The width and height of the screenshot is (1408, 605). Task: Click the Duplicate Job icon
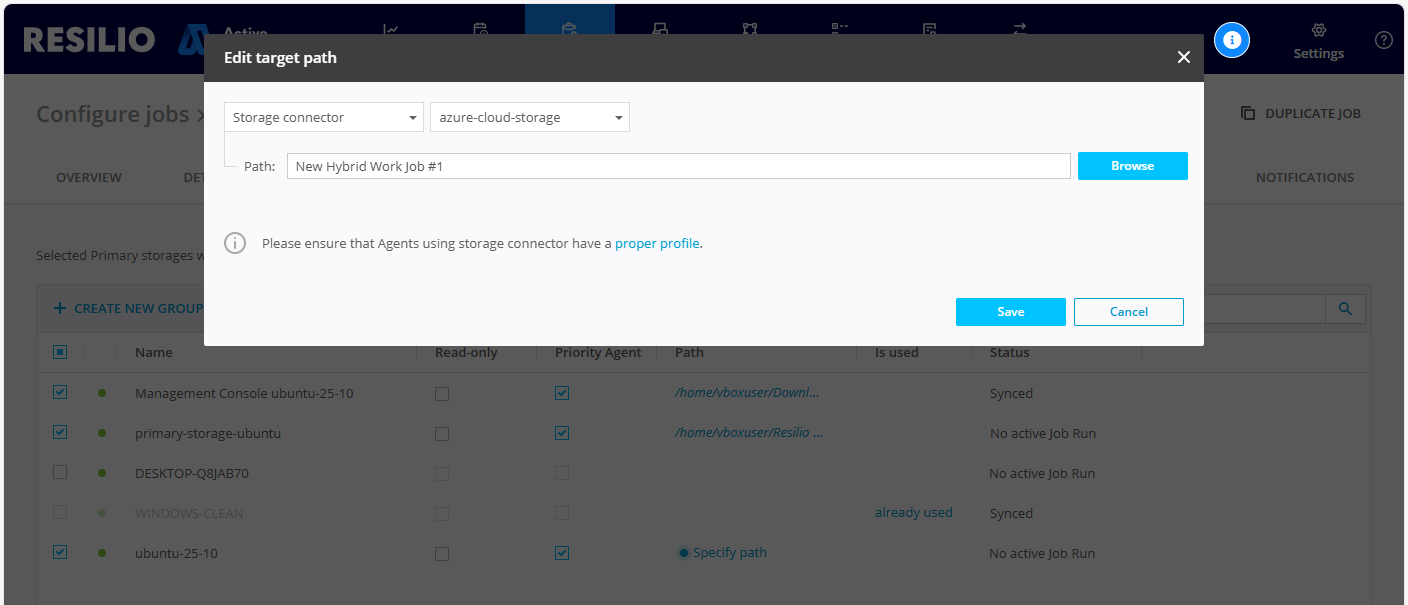1248,113
